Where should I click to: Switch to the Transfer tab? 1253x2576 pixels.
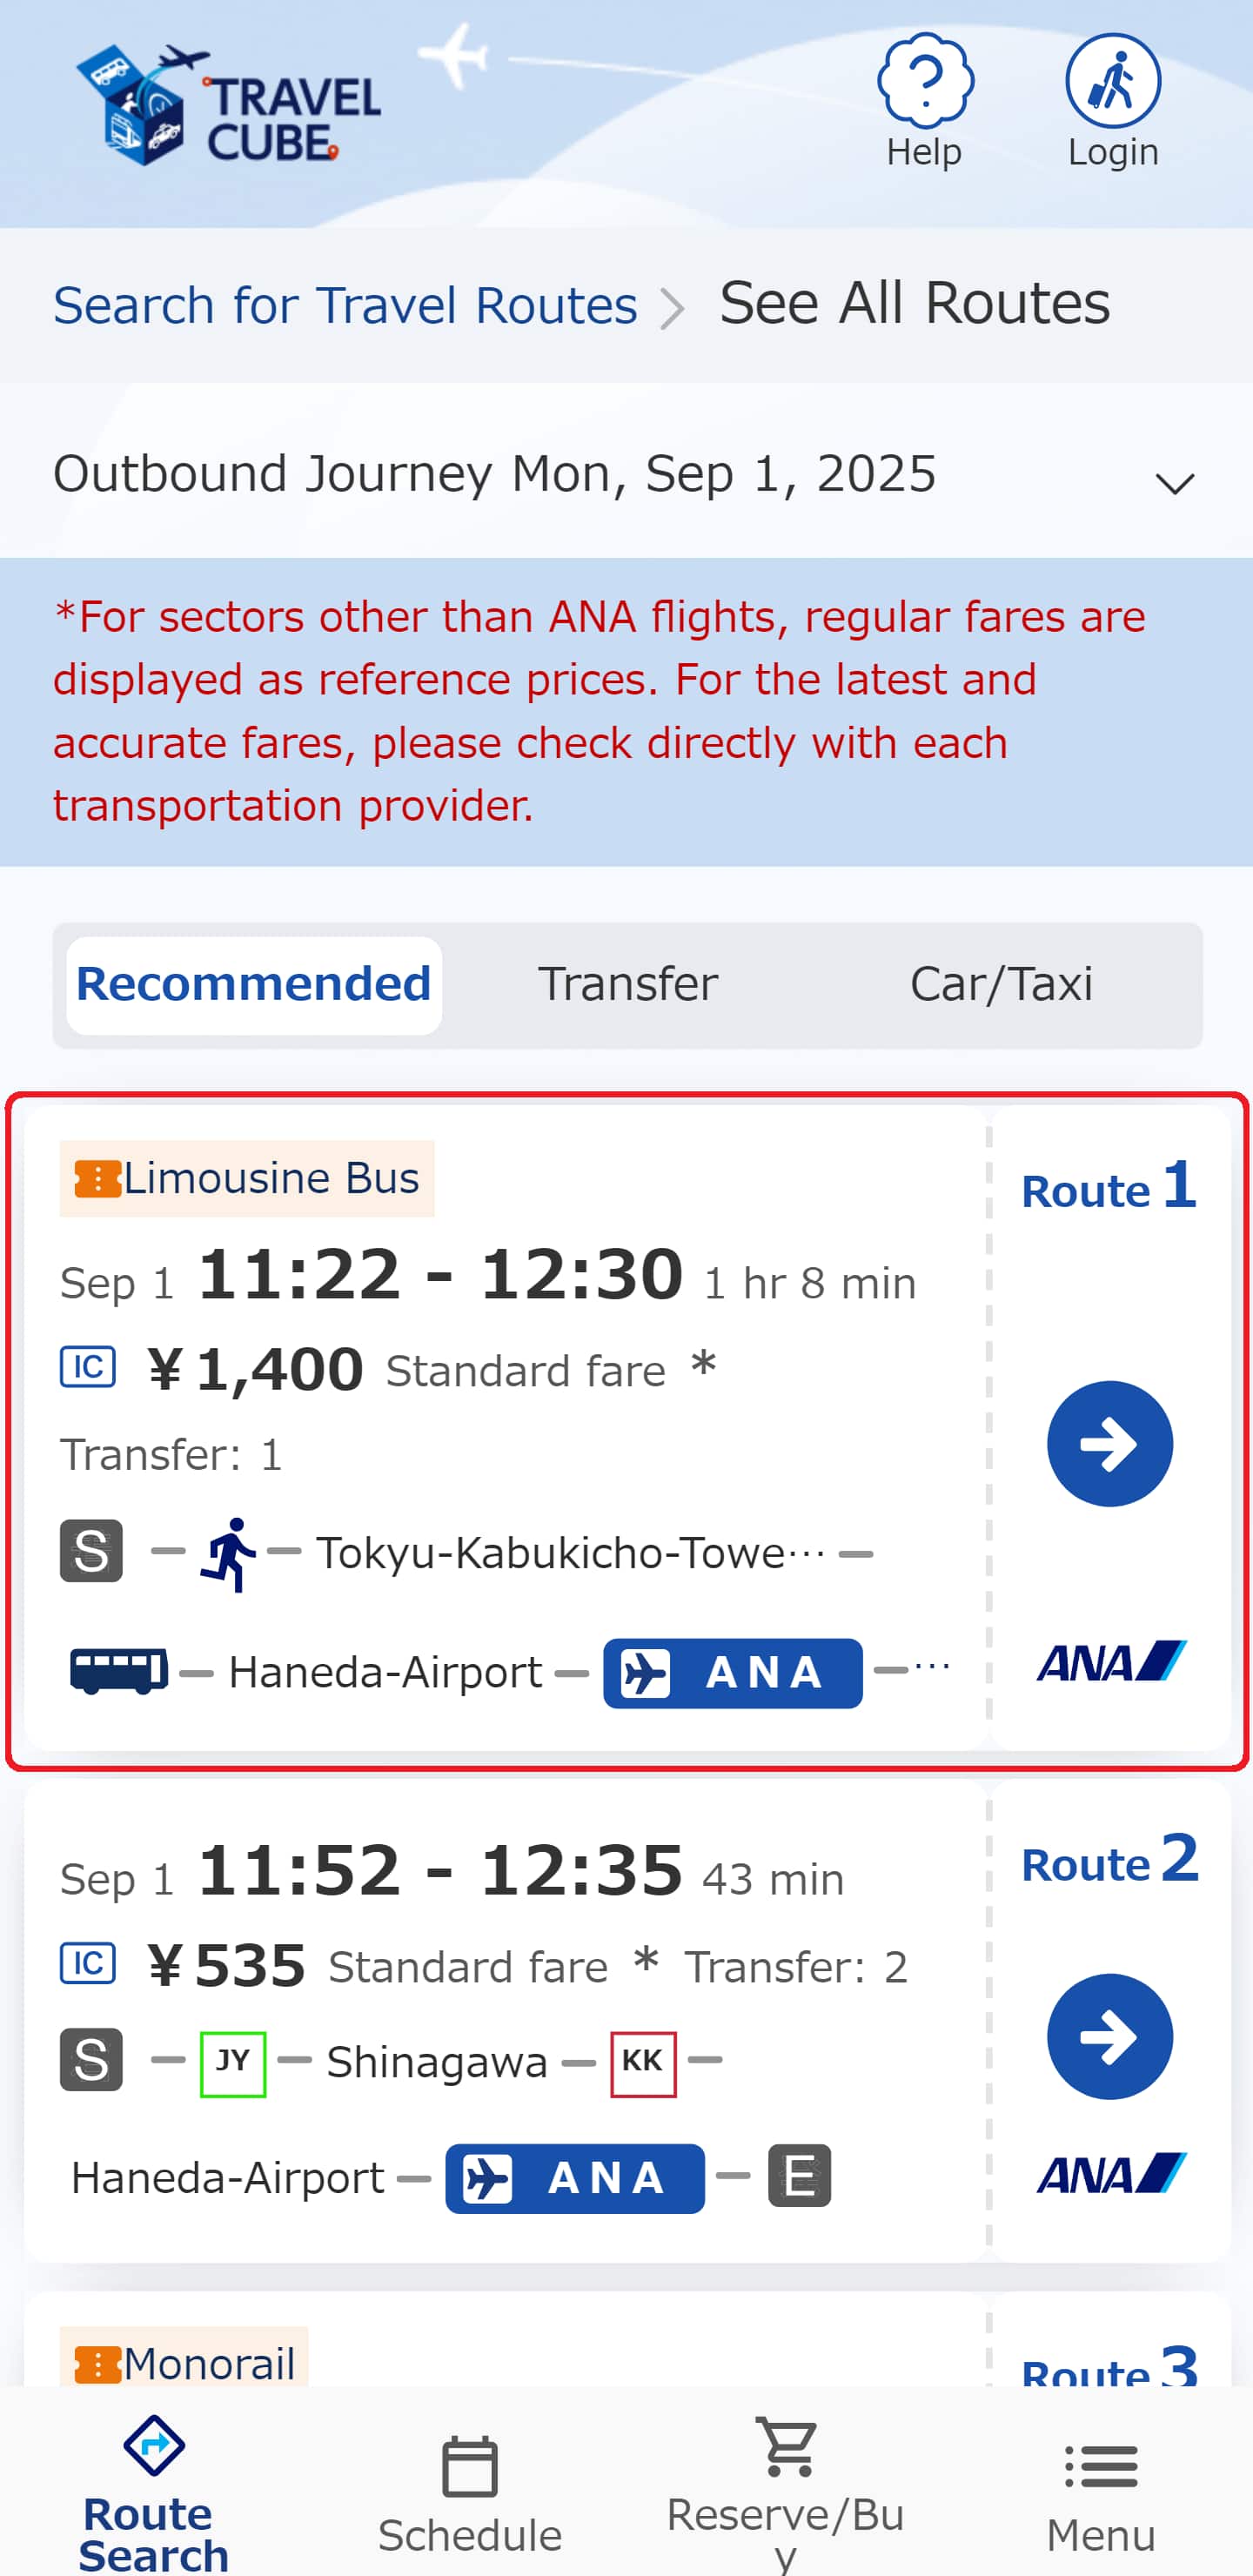point(628,984)
